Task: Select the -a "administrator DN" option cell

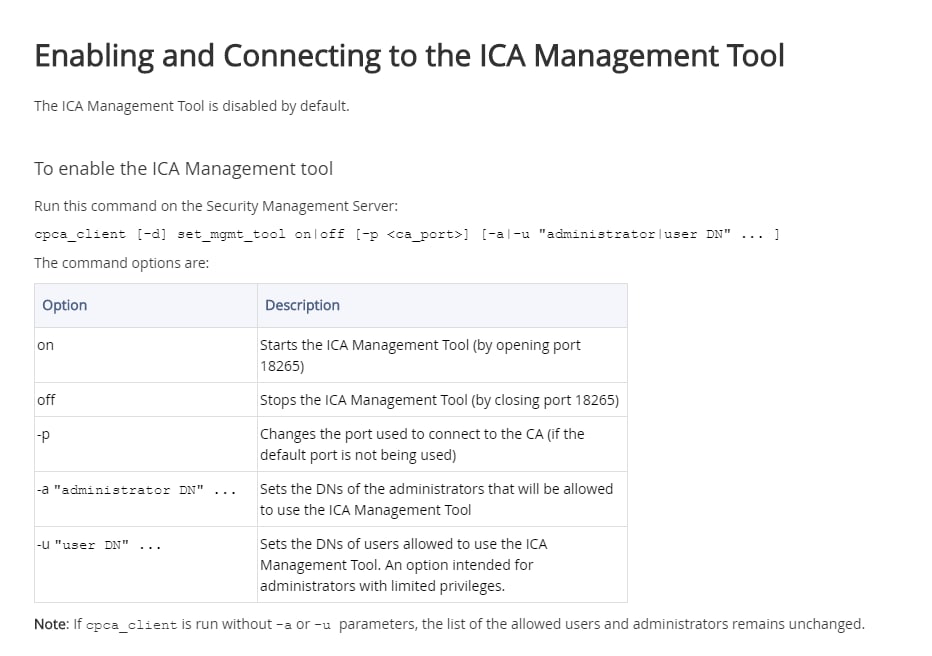Action: click(135, 489)
